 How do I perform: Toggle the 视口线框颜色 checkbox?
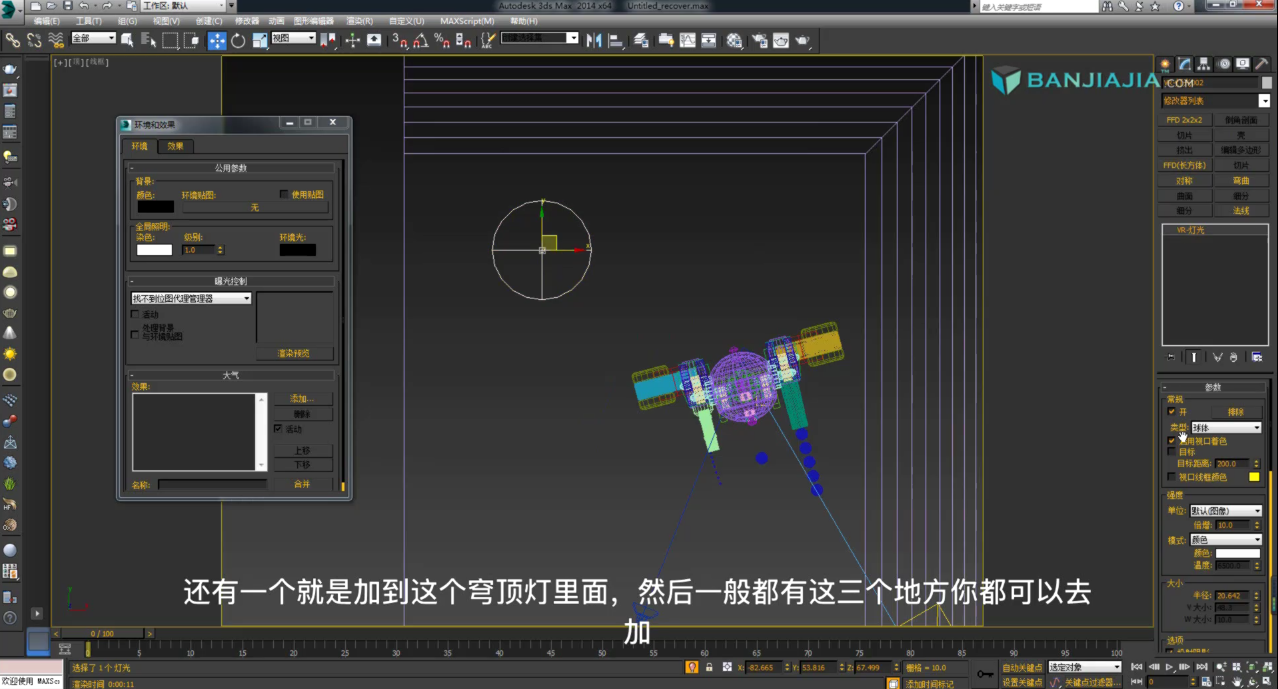[x=1172, y=477]
